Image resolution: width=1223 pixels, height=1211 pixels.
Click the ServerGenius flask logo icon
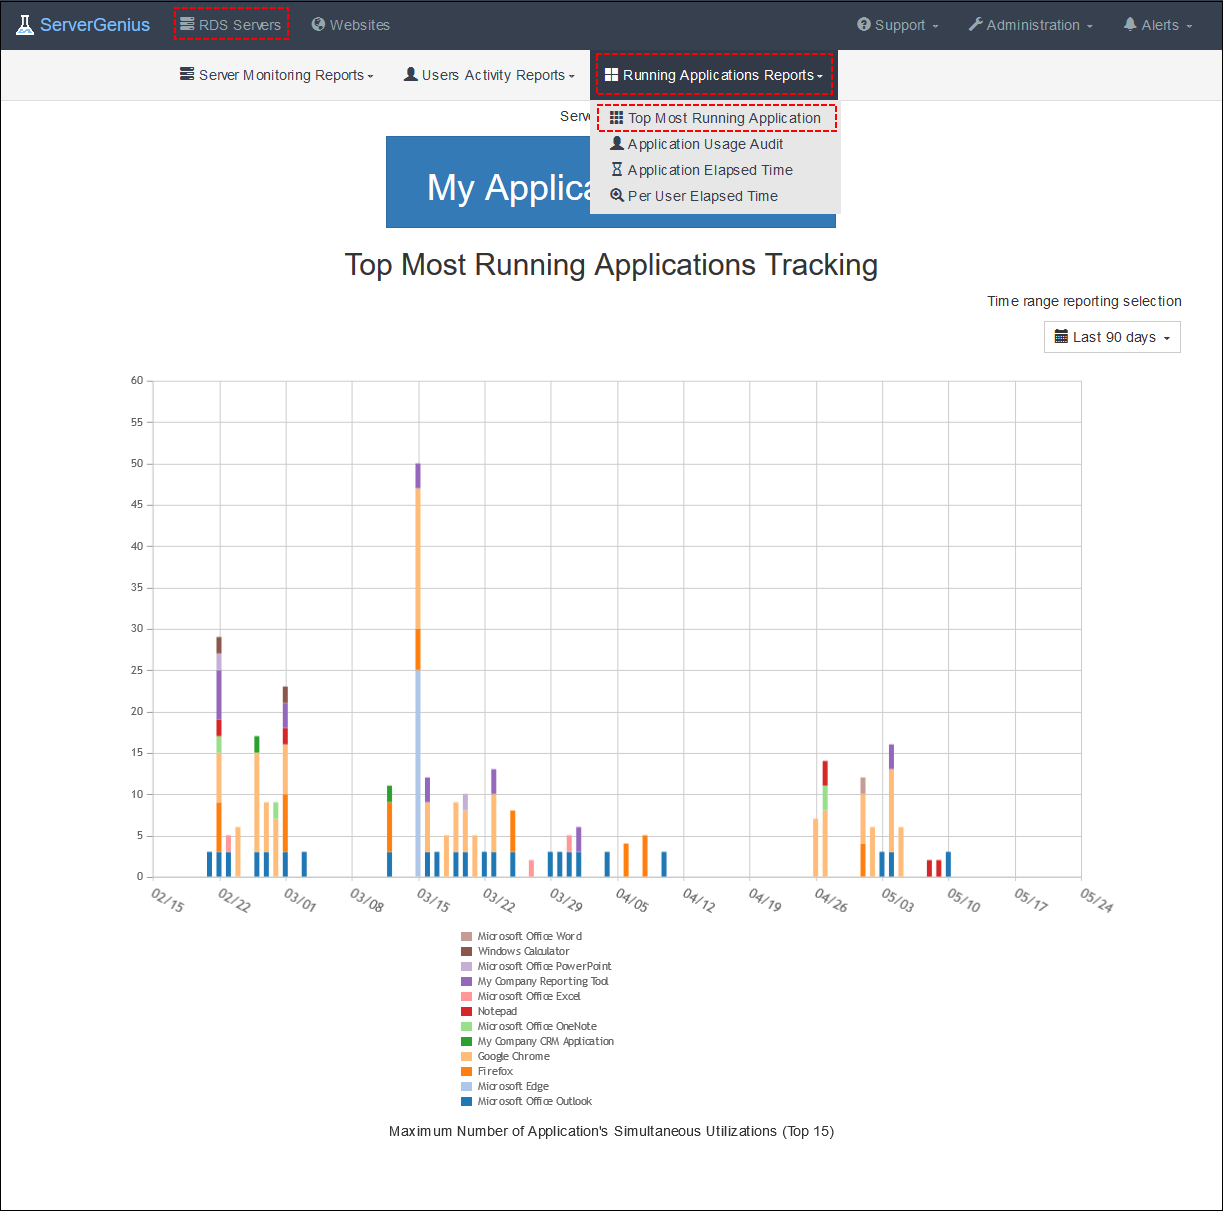[23, 23]
